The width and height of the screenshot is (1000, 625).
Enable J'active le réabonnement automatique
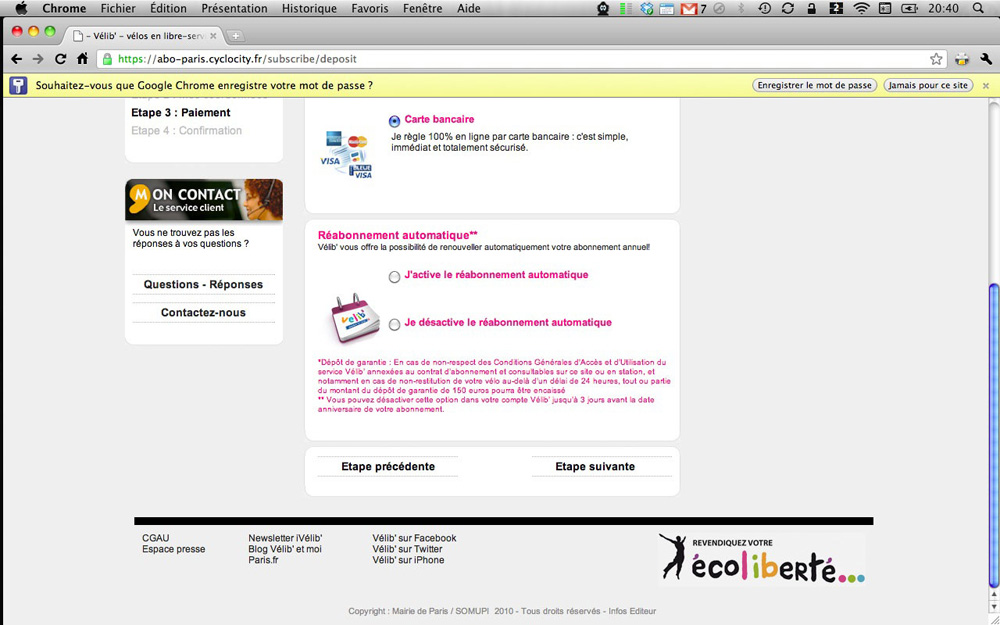coord(394,277)
